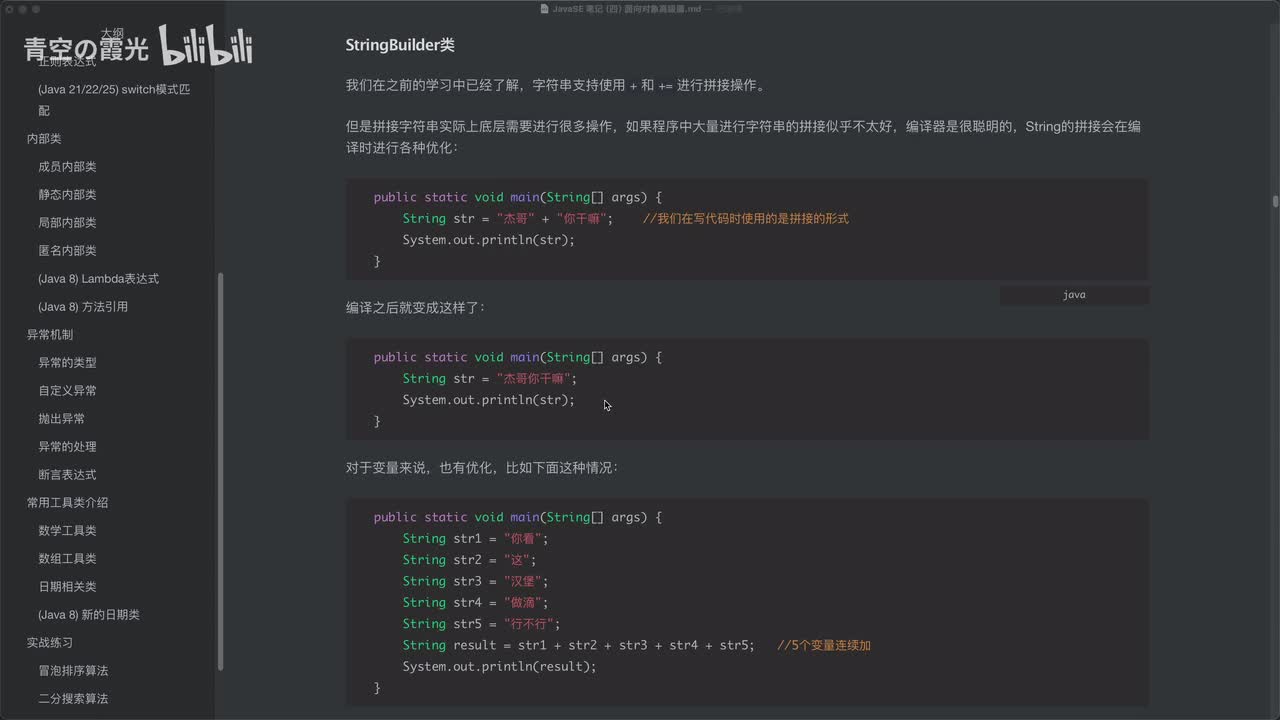Click paragraph starting 但是拼接字符串实际上底层

pyautogui.click(x=742, y=137)
